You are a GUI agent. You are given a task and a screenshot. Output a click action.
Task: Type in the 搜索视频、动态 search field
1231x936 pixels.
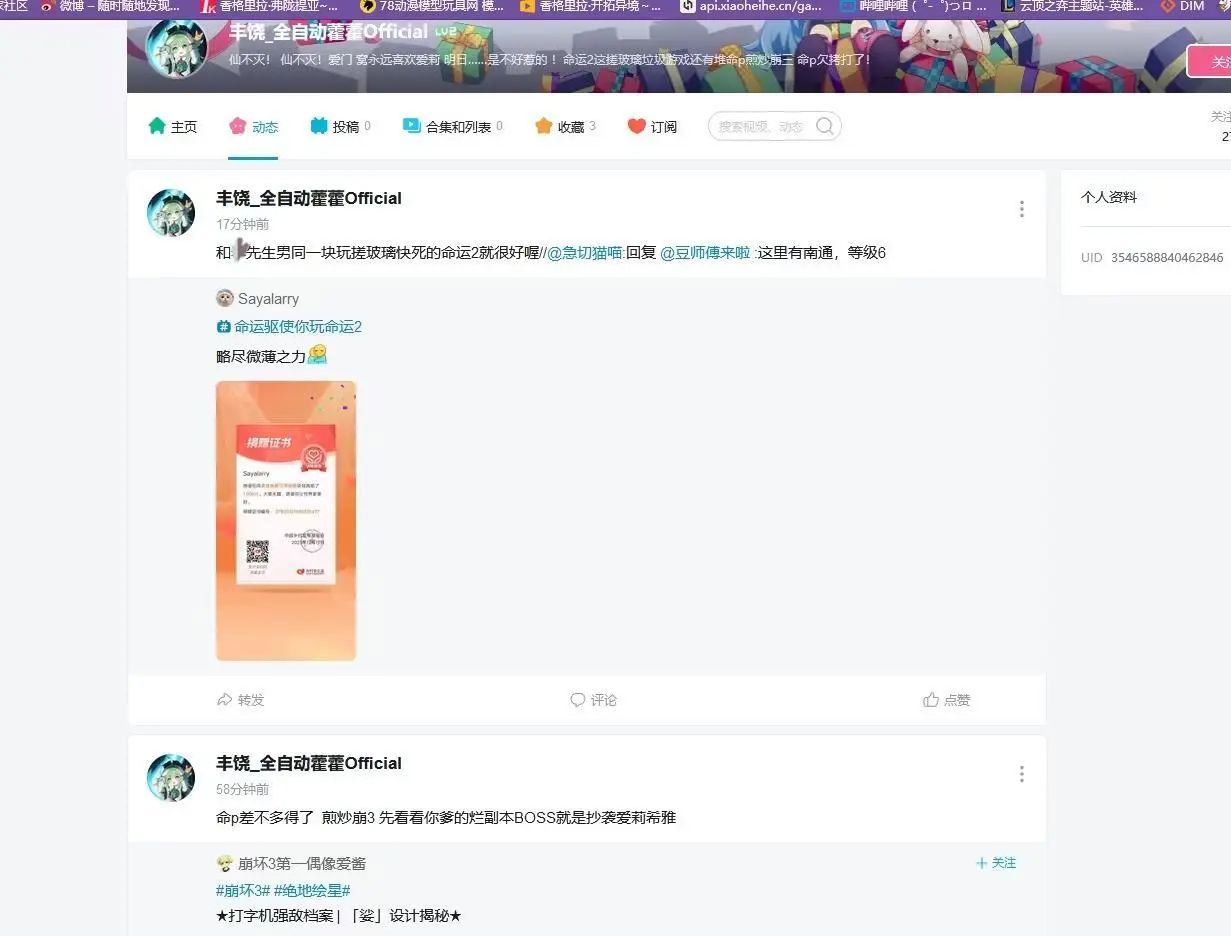(x=760, y=127)
